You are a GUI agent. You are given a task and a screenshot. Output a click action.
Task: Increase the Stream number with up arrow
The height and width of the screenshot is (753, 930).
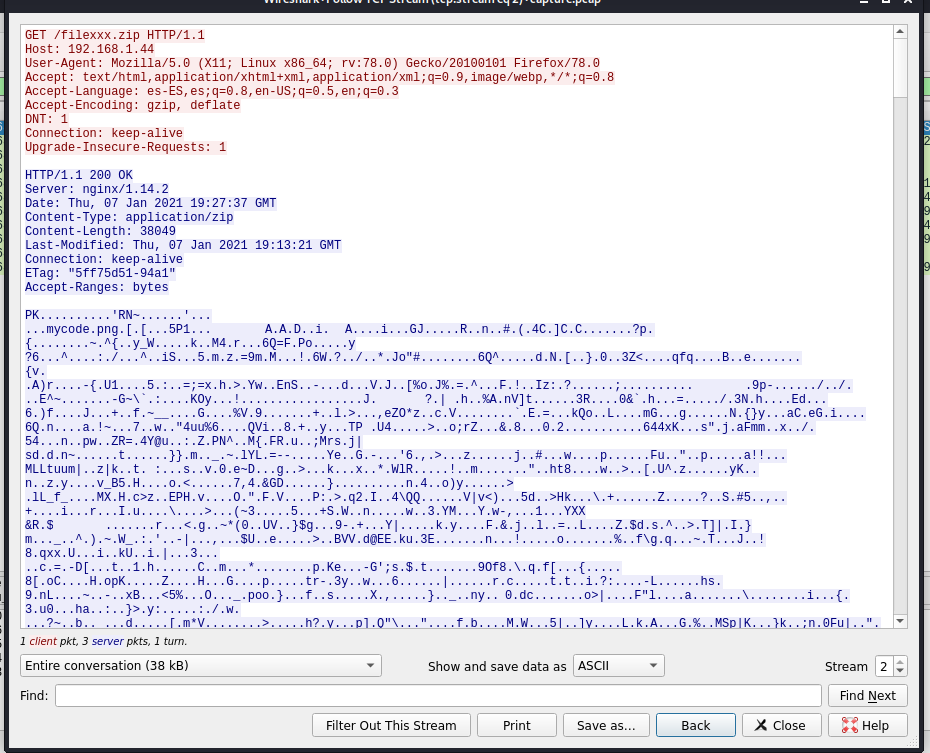tap(900, 662)
